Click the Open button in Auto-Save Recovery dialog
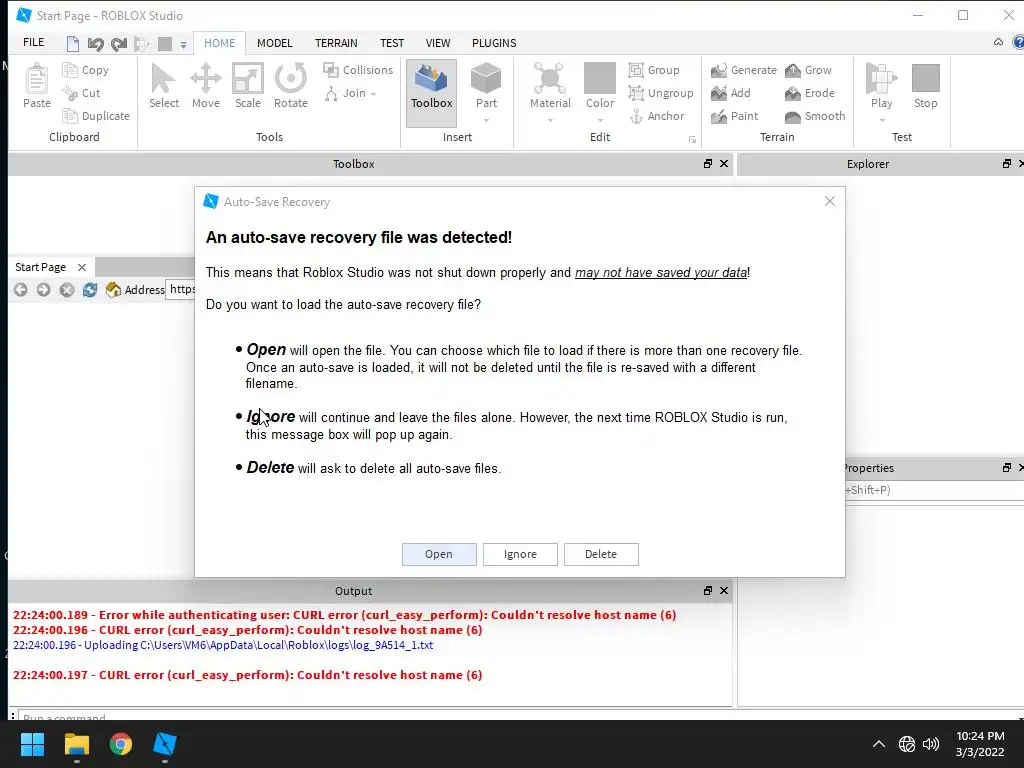The width and height of the screenshot is (1024, 768). 439,554
